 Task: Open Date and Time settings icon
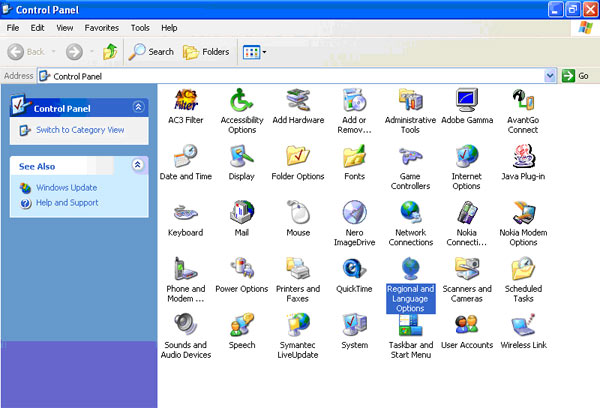pos(186,157)
